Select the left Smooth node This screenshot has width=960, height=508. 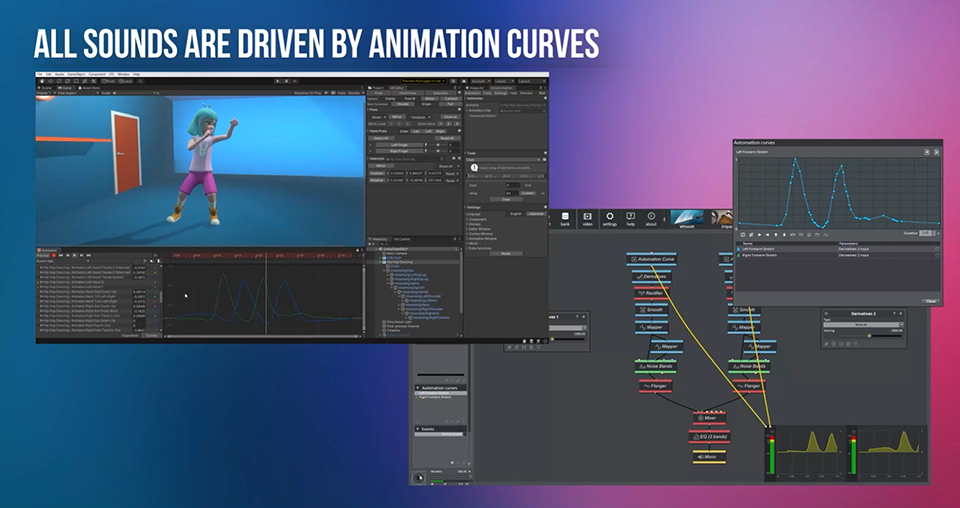coord(651,310)
